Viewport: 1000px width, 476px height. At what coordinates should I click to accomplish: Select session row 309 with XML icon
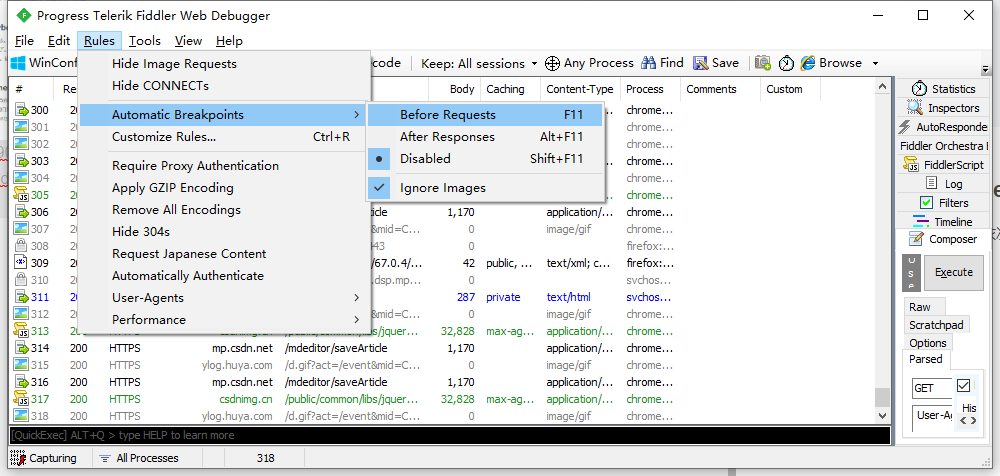(x=22, y=263)
